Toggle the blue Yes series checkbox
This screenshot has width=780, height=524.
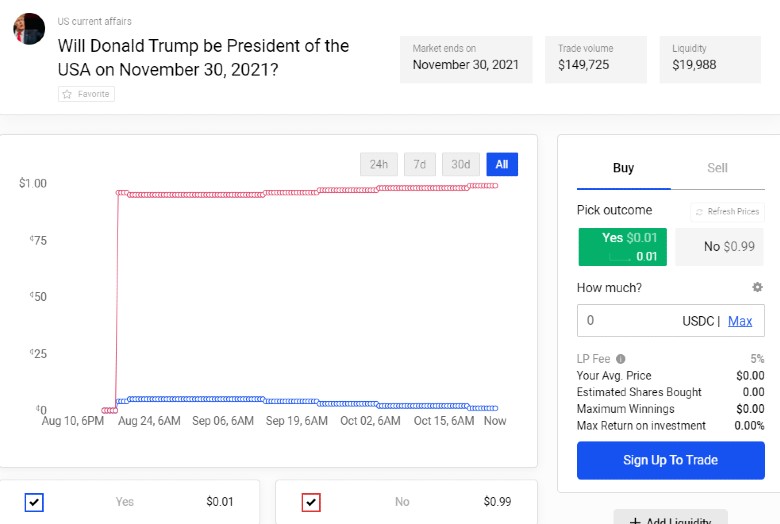(34, 502)
